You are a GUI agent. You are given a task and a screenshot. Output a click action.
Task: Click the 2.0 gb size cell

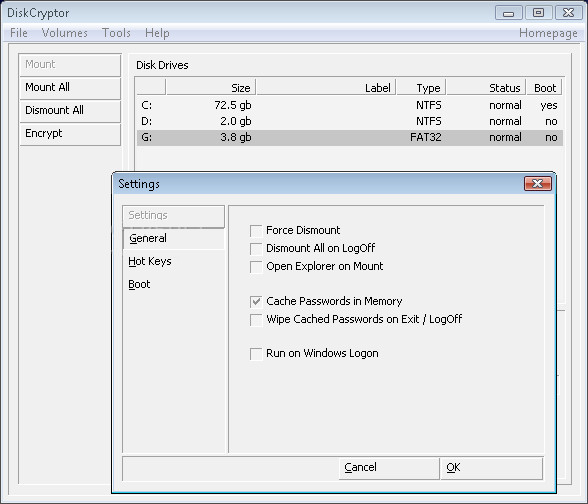coord(236,122)
